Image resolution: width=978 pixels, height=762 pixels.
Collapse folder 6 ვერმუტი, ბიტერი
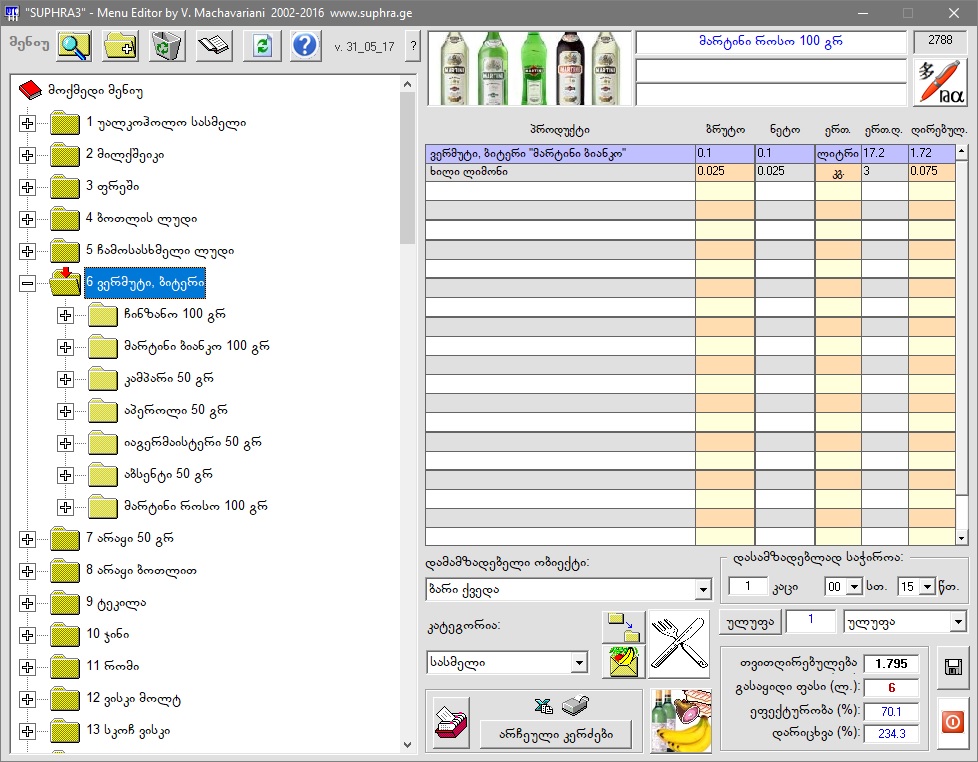point(27,284)
